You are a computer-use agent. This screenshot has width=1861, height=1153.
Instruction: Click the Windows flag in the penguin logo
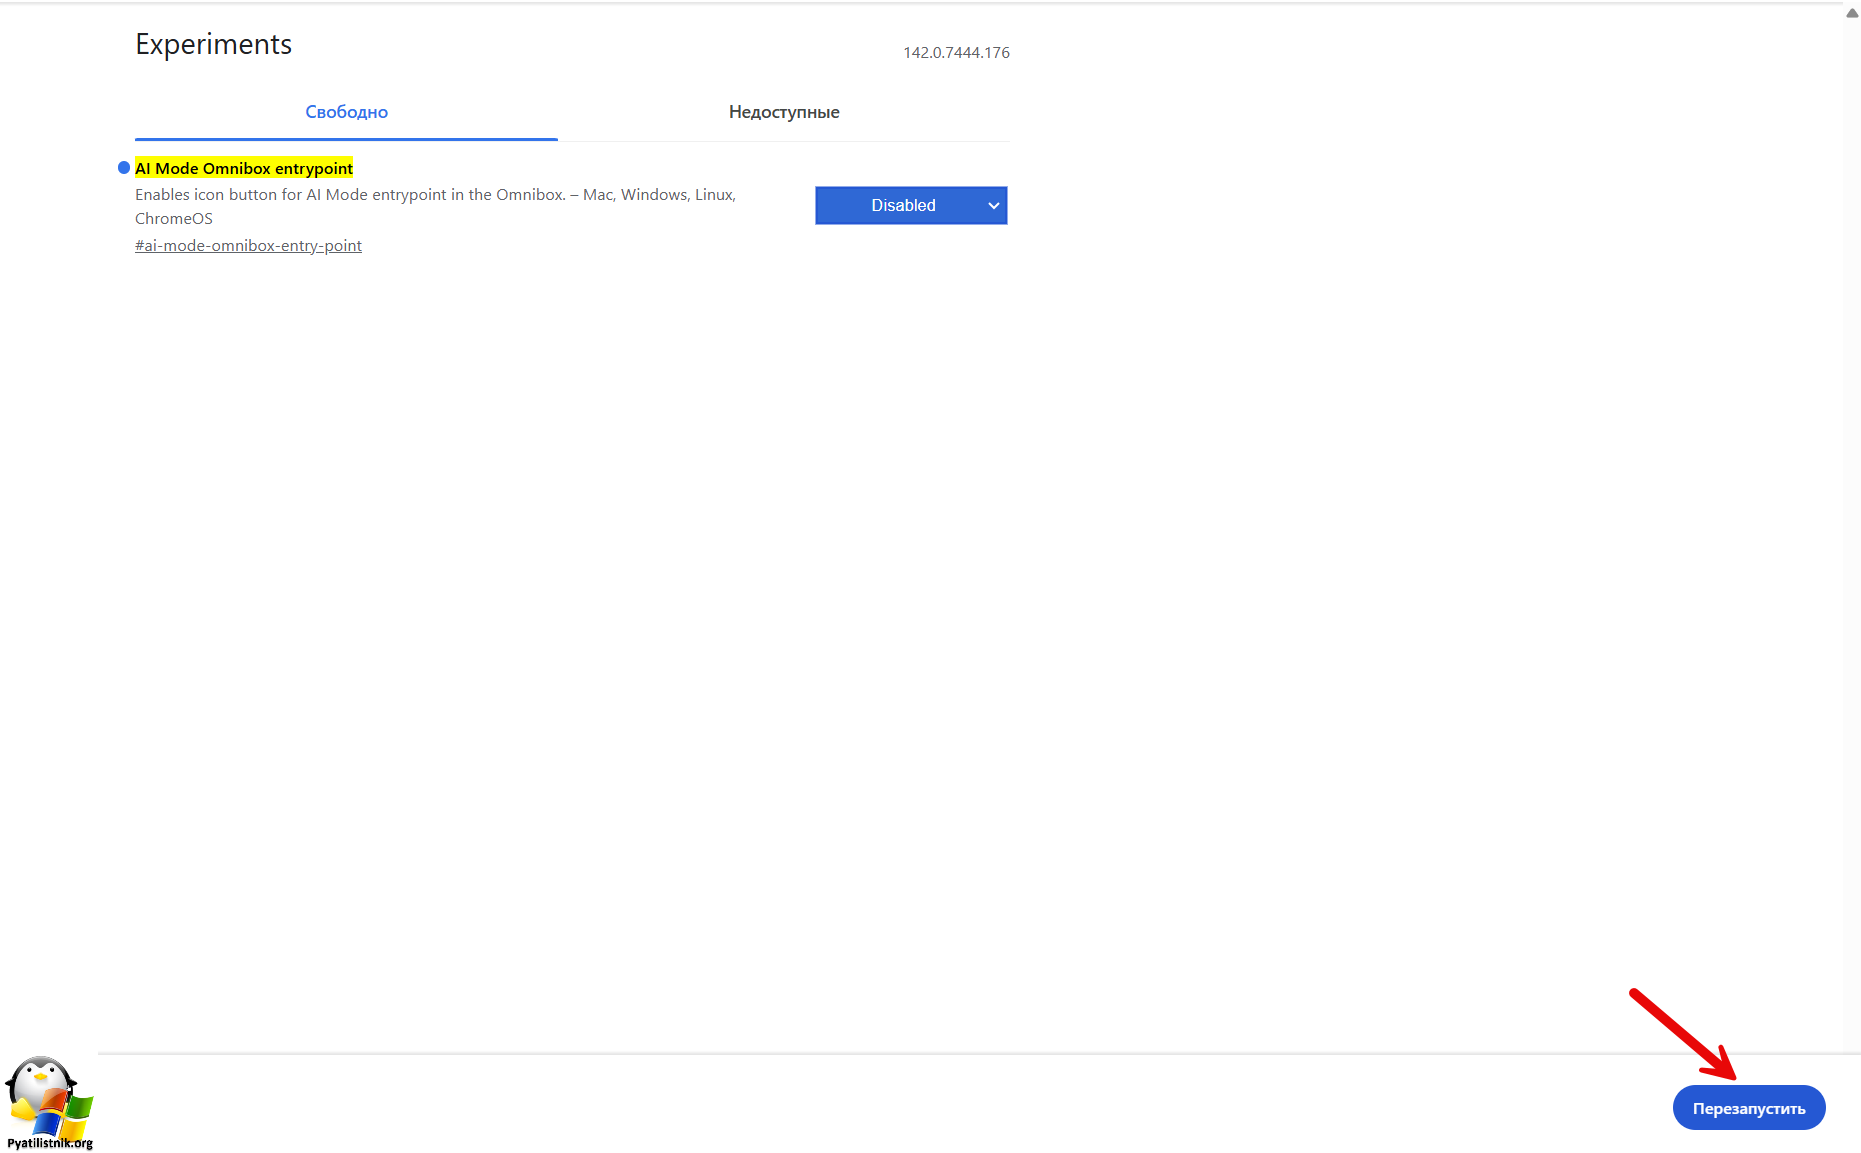click(x=68, y=1112)
